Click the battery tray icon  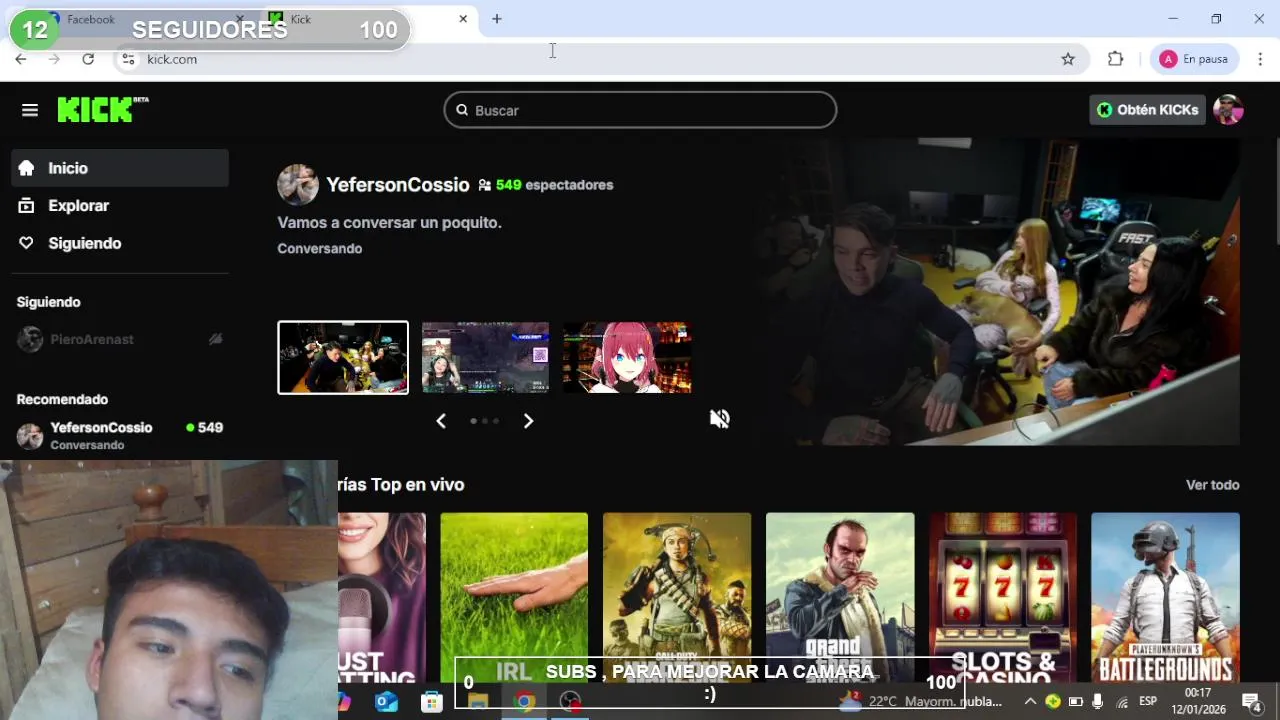(1076, 702)
